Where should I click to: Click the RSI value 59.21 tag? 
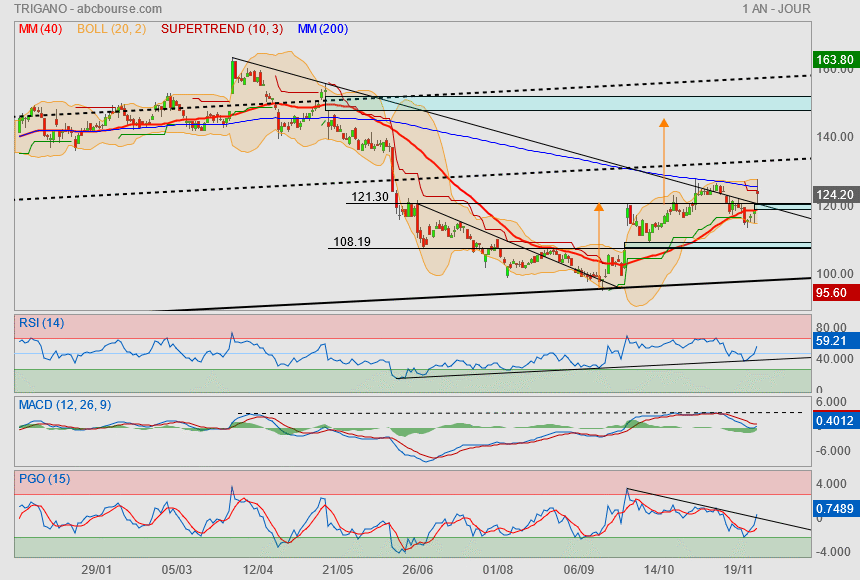click(835, 341)
